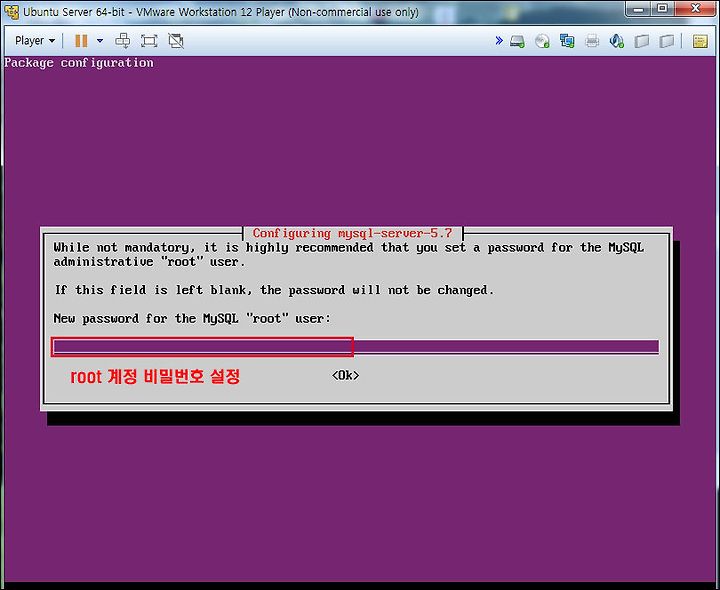Enter full screen mode
720x590 pixels.
(149, 41)
